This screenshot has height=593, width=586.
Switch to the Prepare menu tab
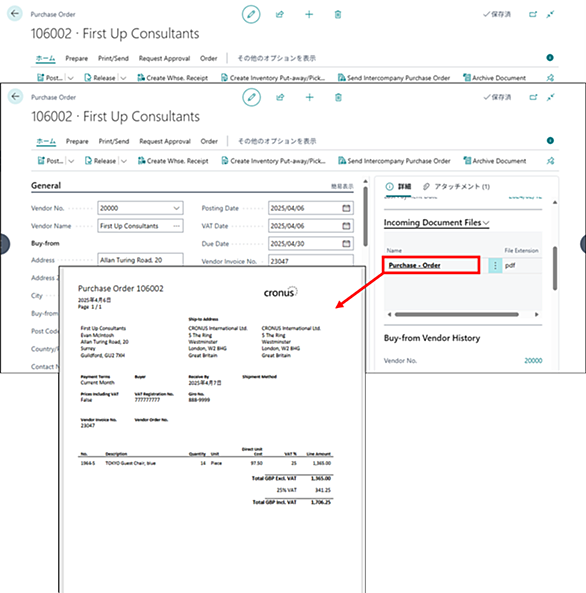[77, 141]
